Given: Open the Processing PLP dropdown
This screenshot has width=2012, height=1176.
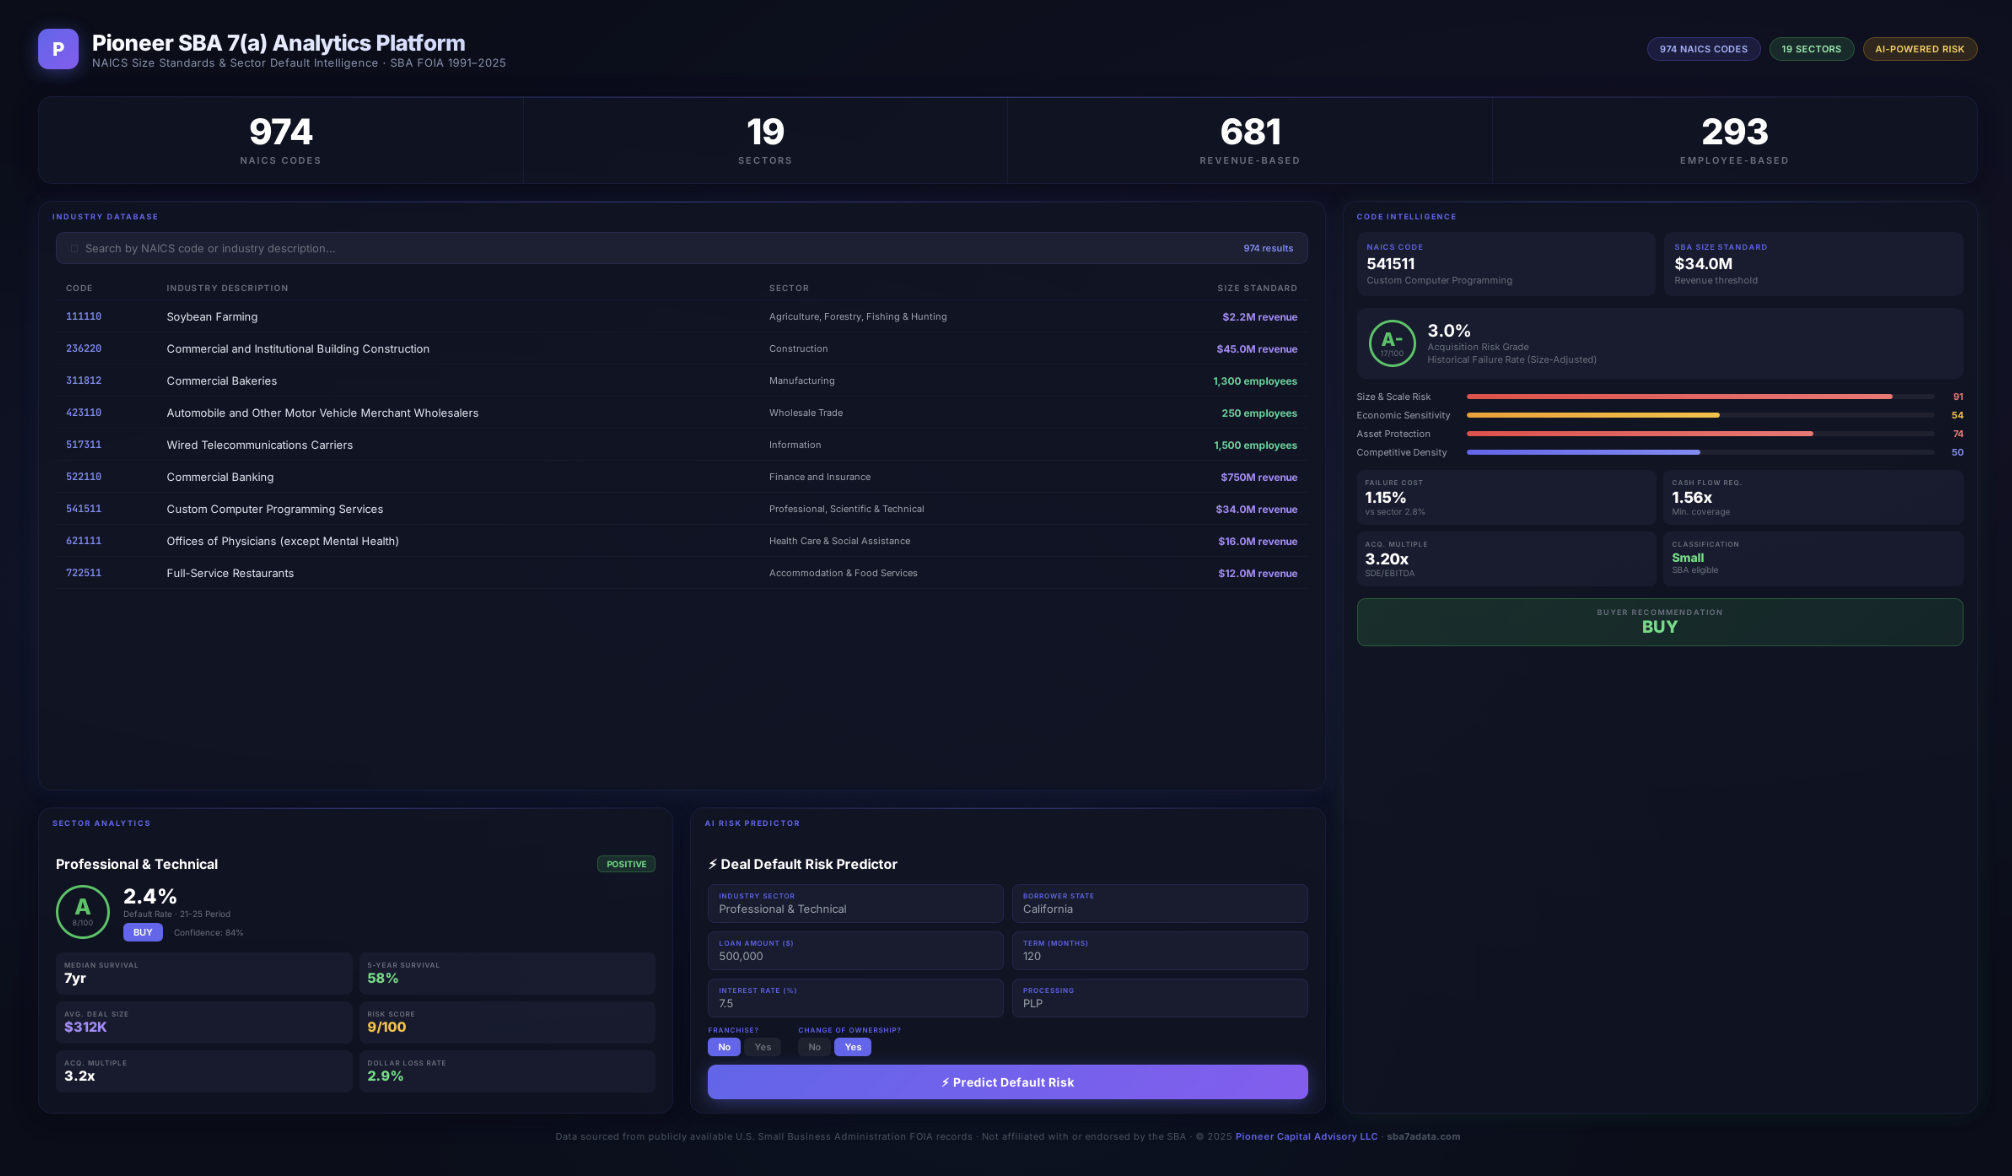Looking at the screenshot, I should coord(1158,998).
